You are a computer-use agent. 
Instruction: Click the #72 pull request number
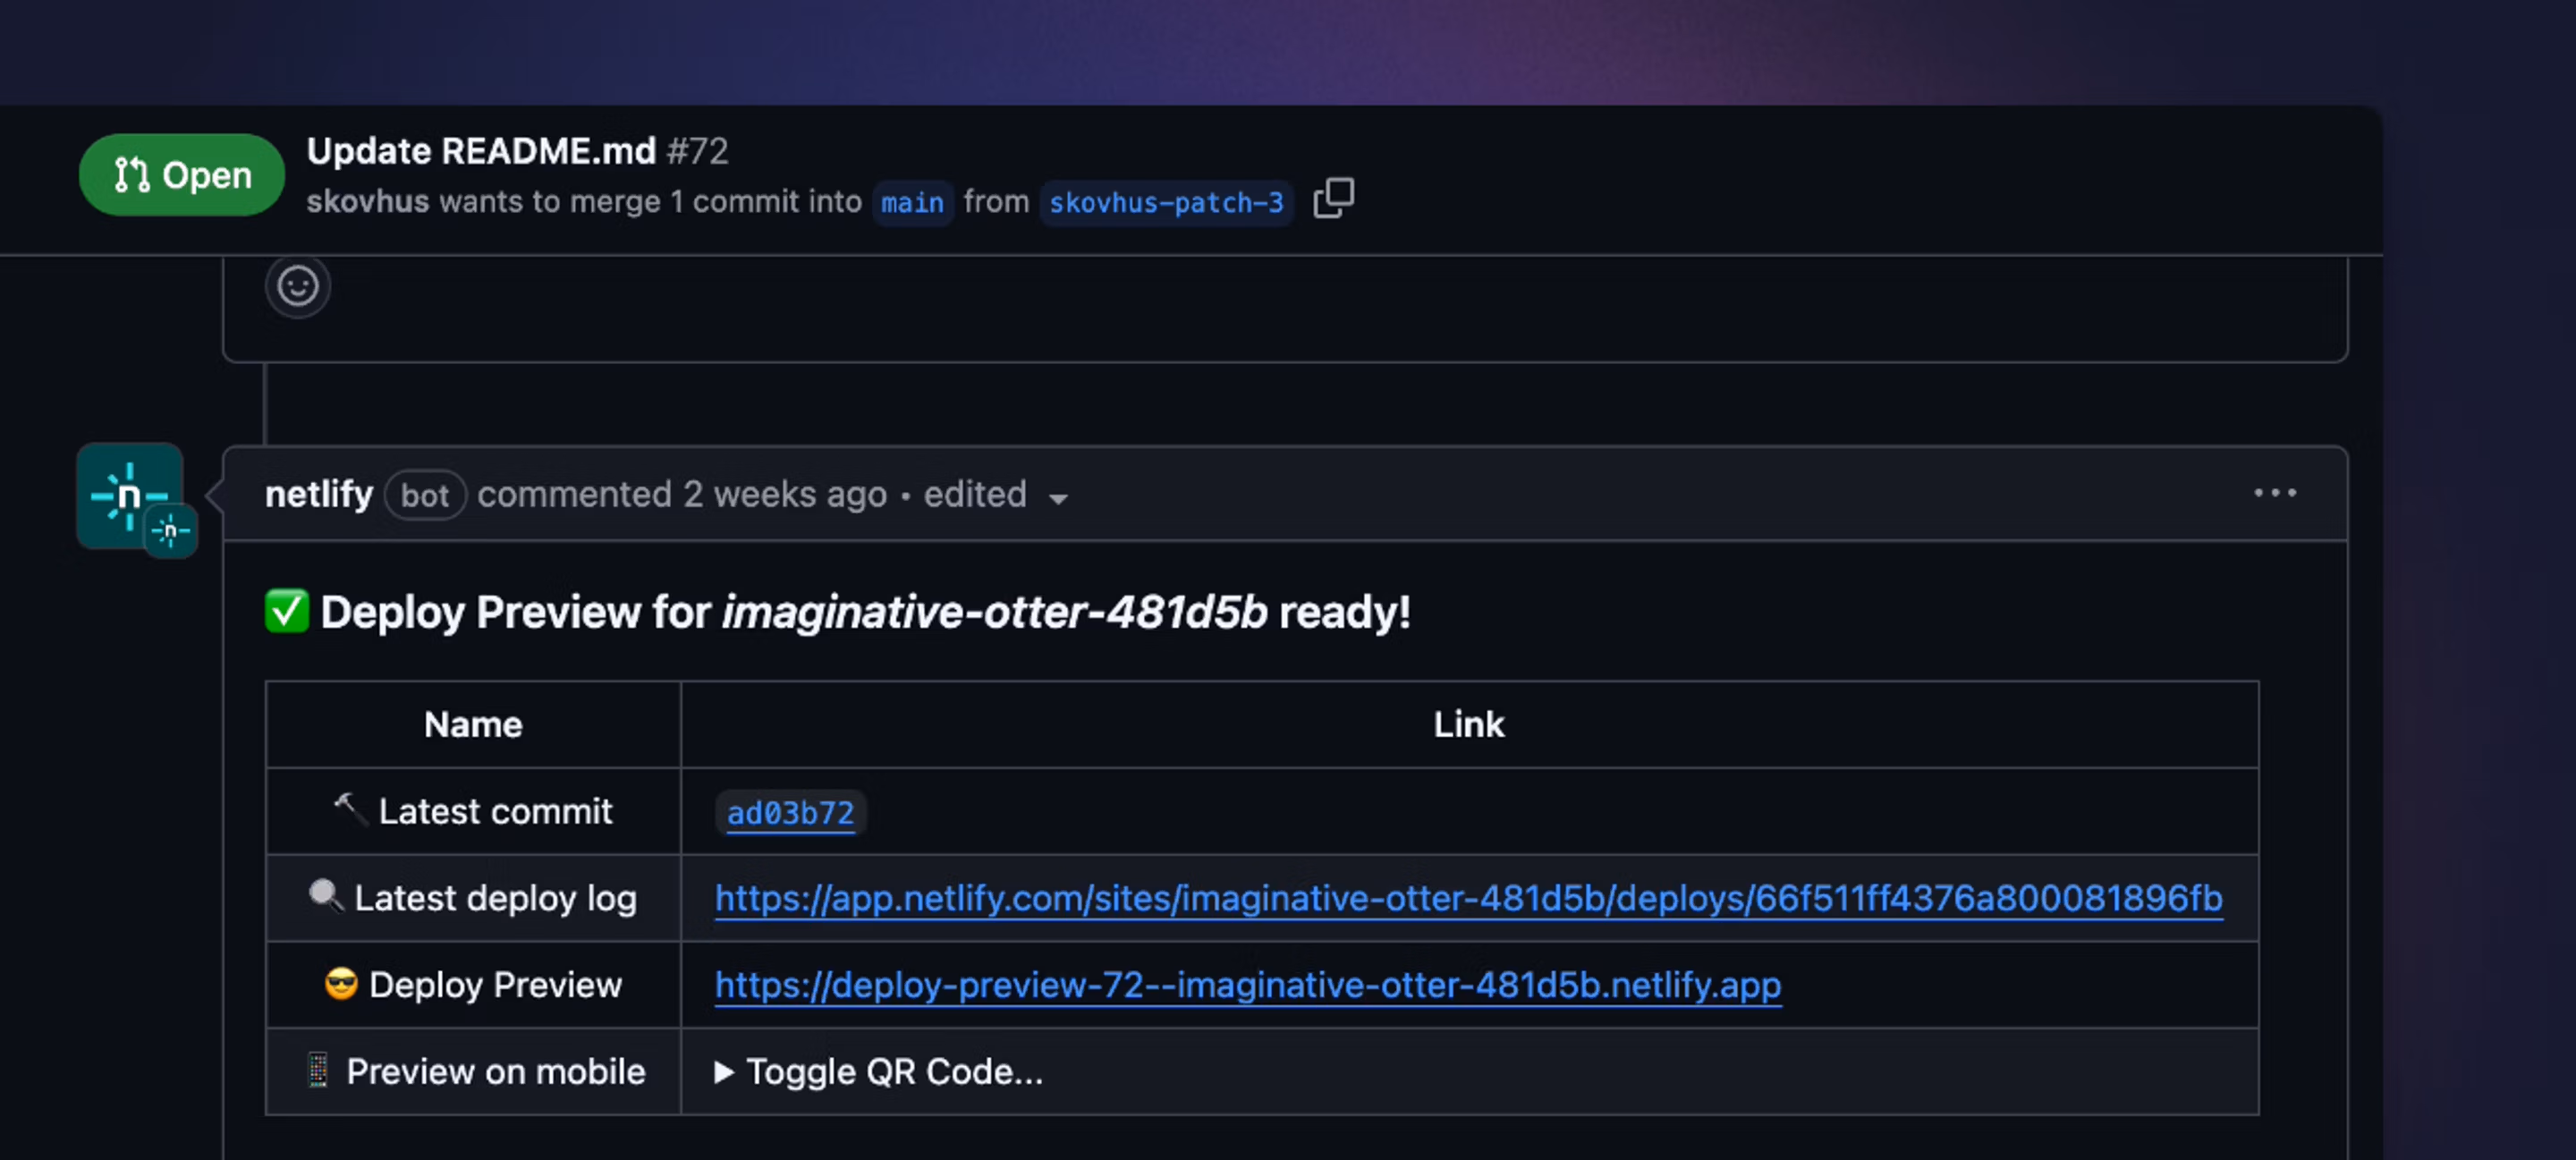[x=697, y=151]
